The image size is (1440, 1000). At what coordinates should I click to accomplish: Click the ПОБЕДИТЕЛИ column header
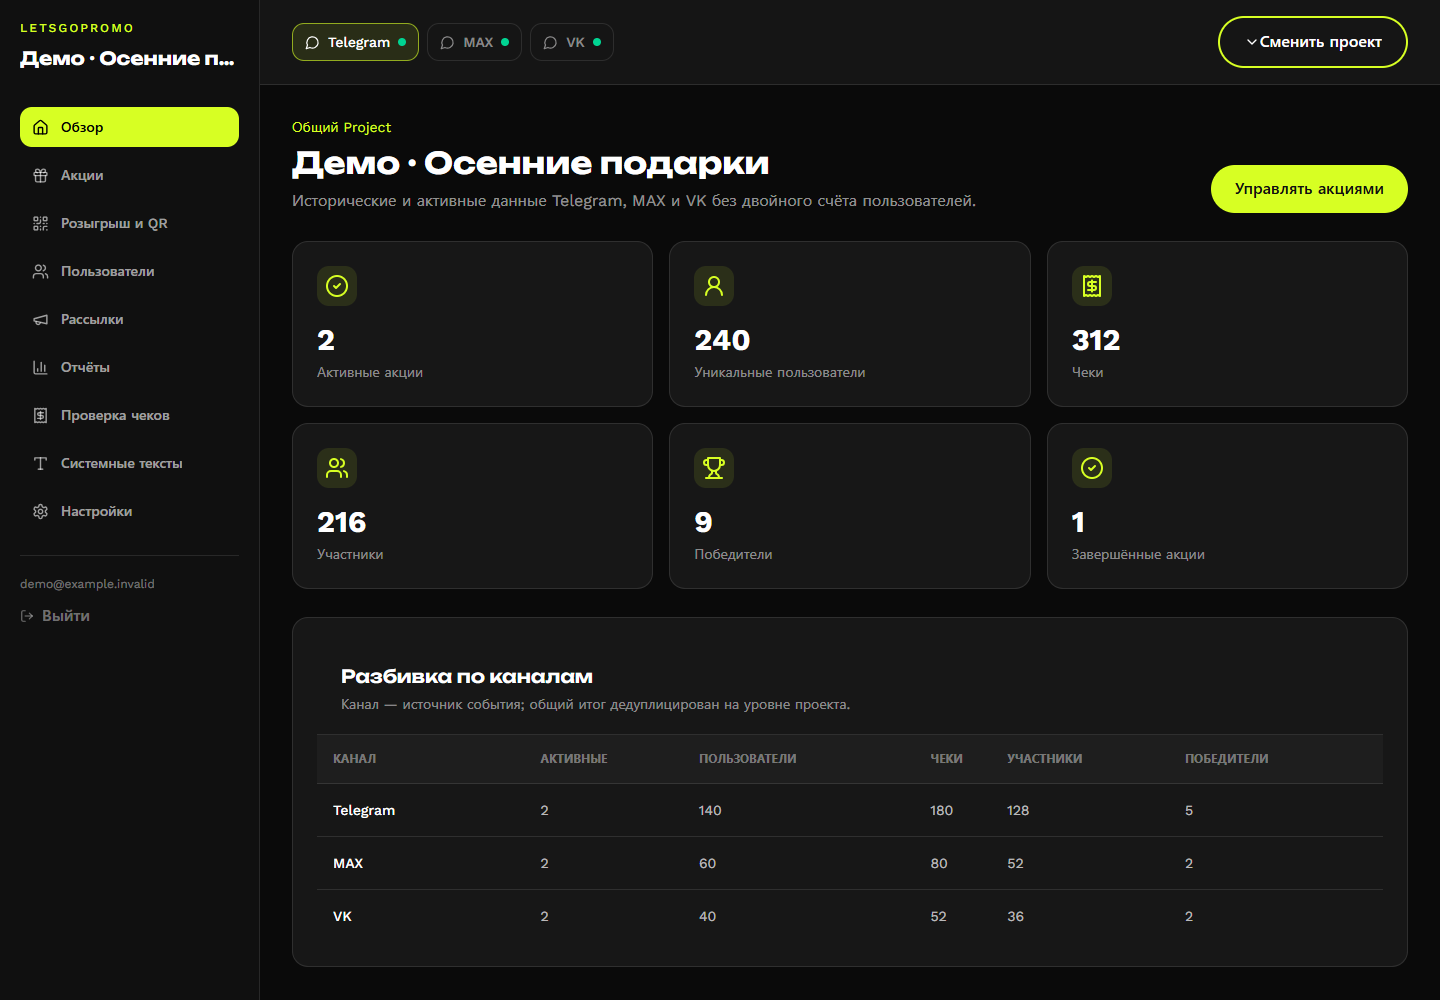(x=1227, y=759)
